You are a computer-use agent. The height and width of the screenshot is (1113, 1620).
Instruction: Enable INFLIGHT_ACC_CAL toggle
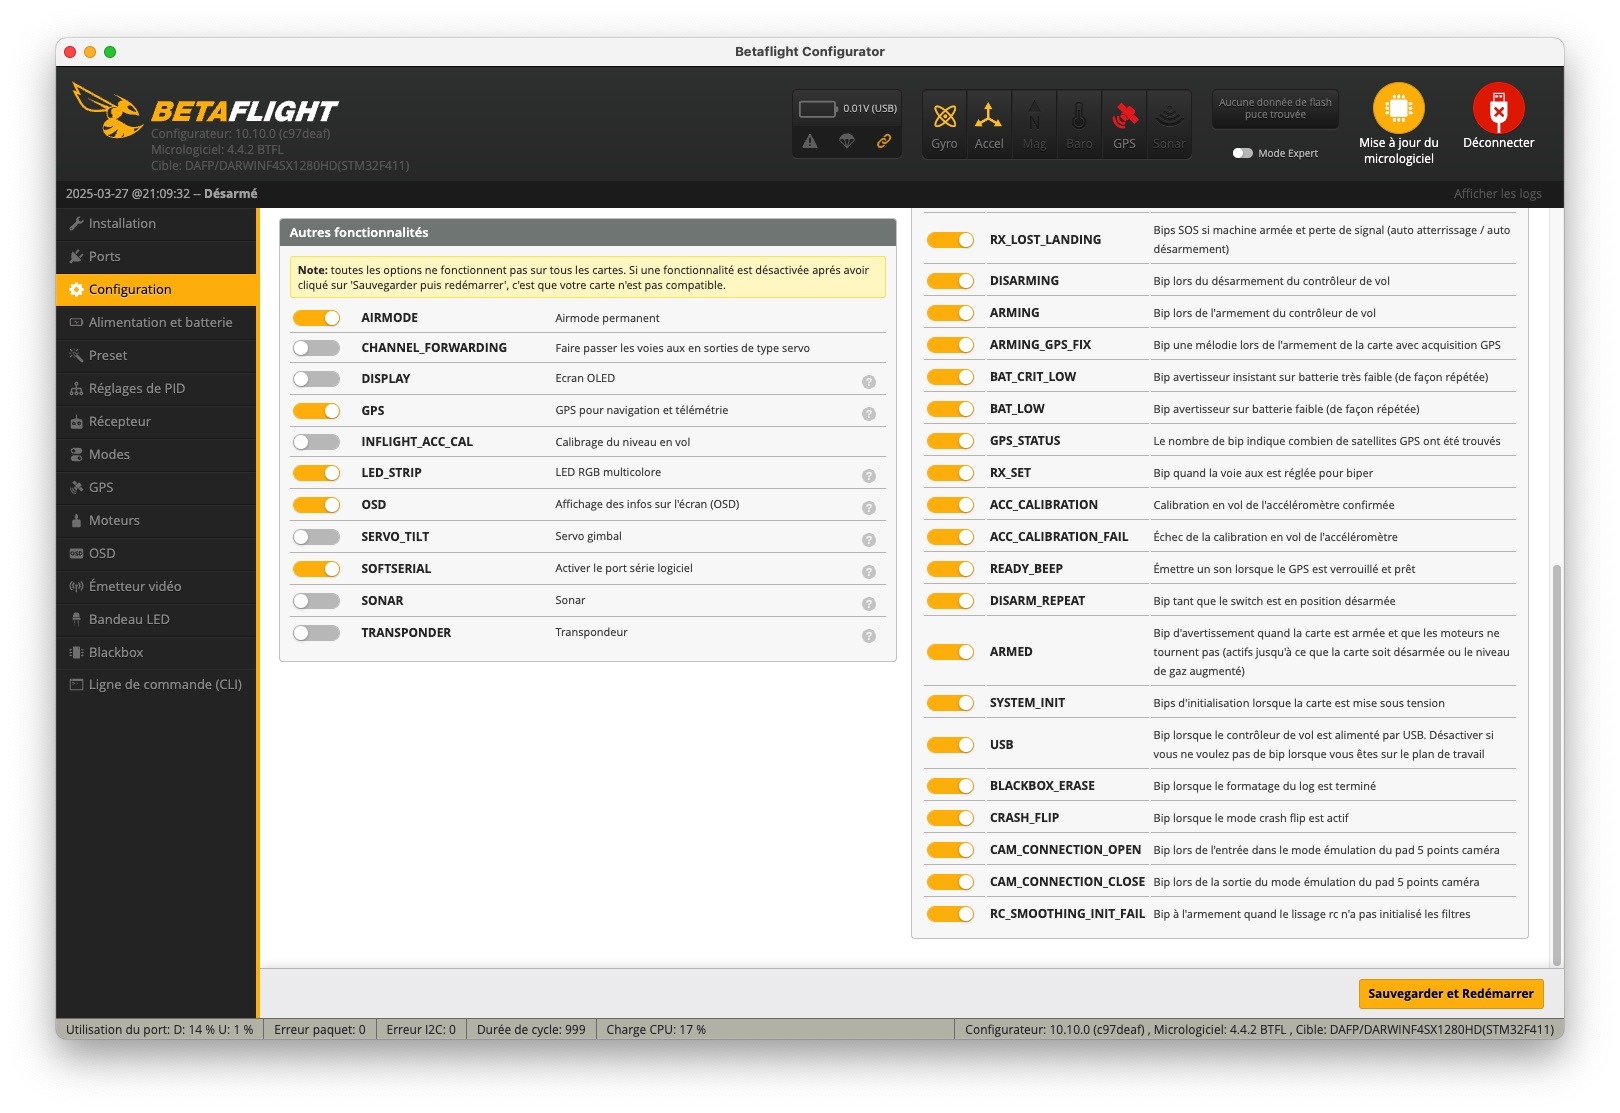(x=317, y=442)
